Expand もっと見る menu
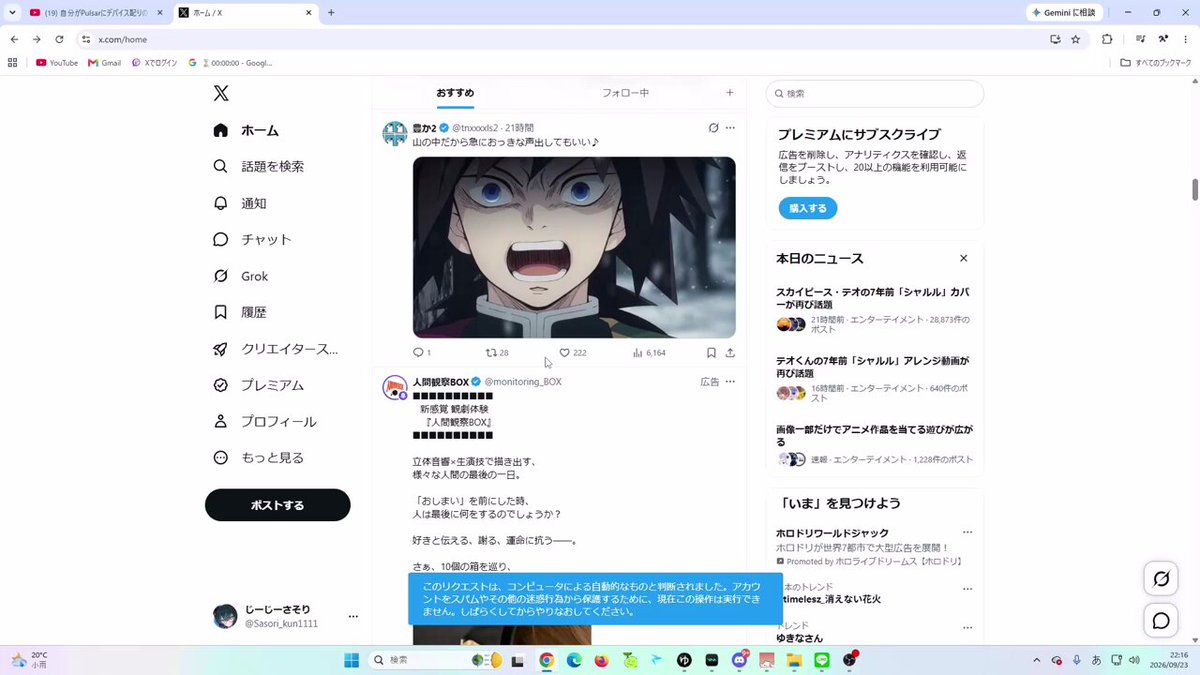1200x675 pixels. click(258, 457)
